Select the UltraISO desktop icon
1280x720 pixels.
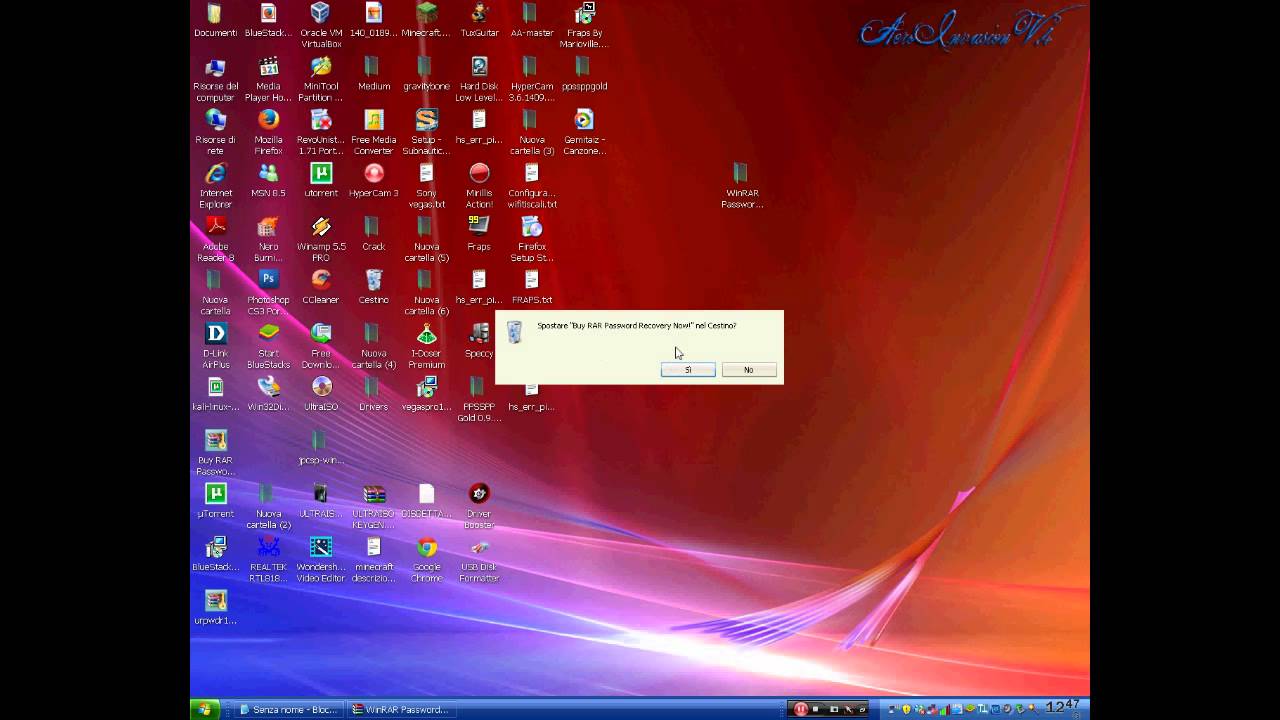pyautogui.click(x=321, y=394)
